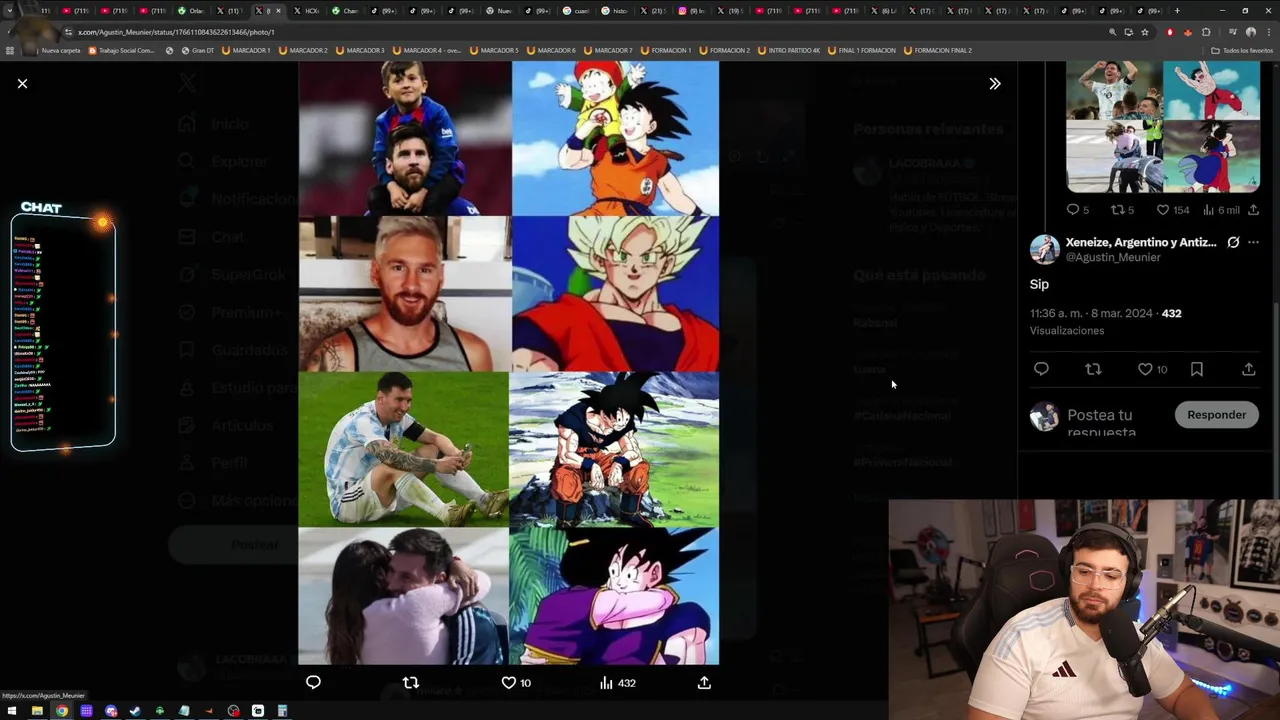Share the Sip tweet from the side panel
This screenshot has height=720, width=1280.
click(x=1248, y=369)
